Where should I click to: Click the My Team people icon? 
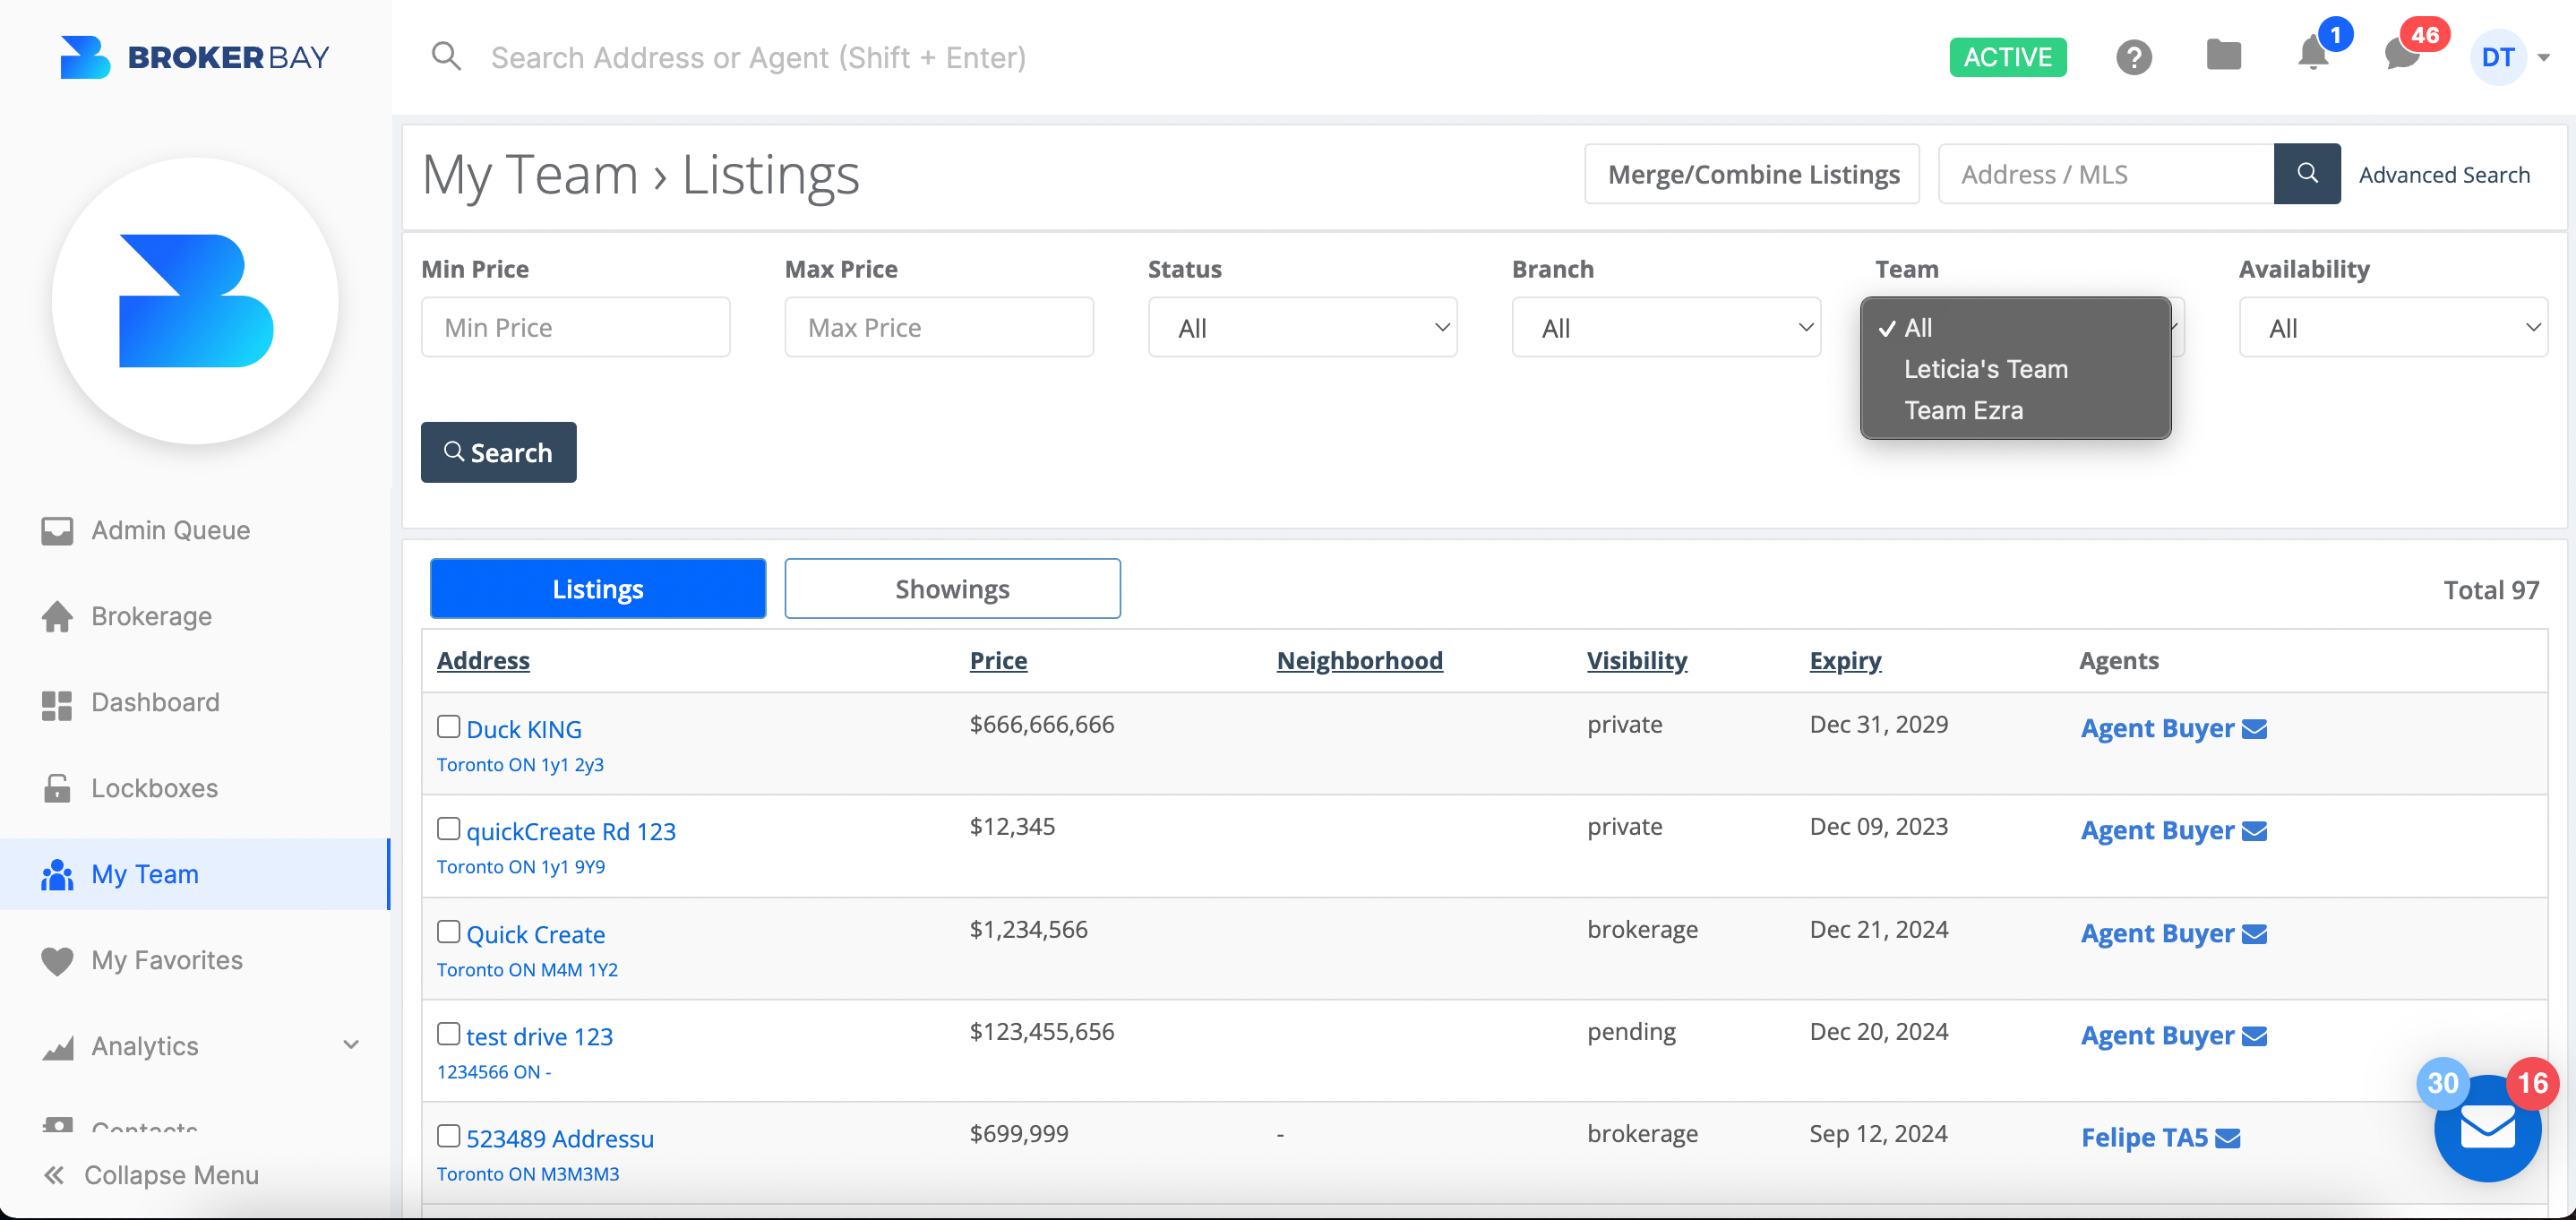click(x=57, y=874)
